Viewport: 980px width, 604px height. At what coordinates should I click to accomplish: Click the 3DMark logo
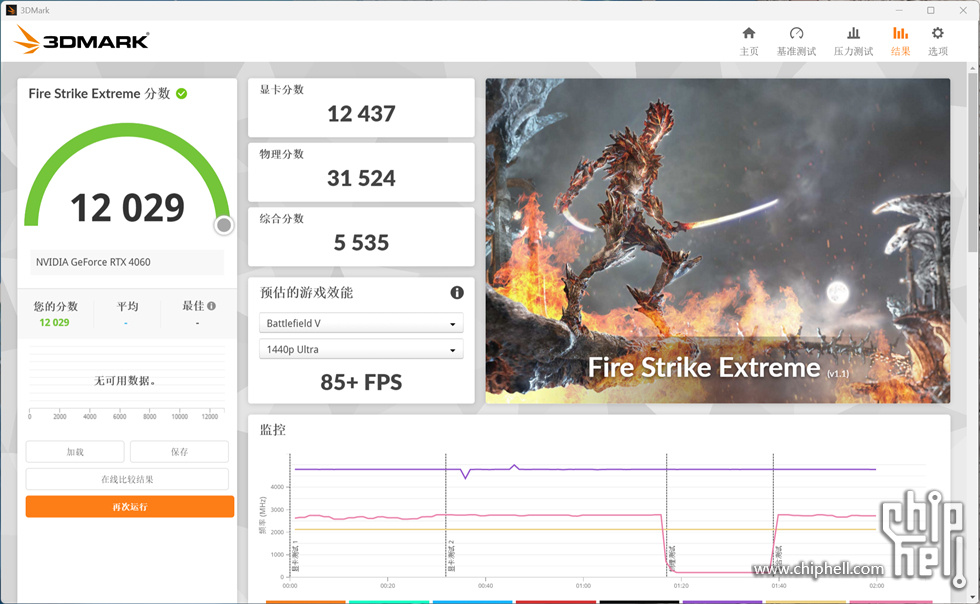click(x=81, y=40)
